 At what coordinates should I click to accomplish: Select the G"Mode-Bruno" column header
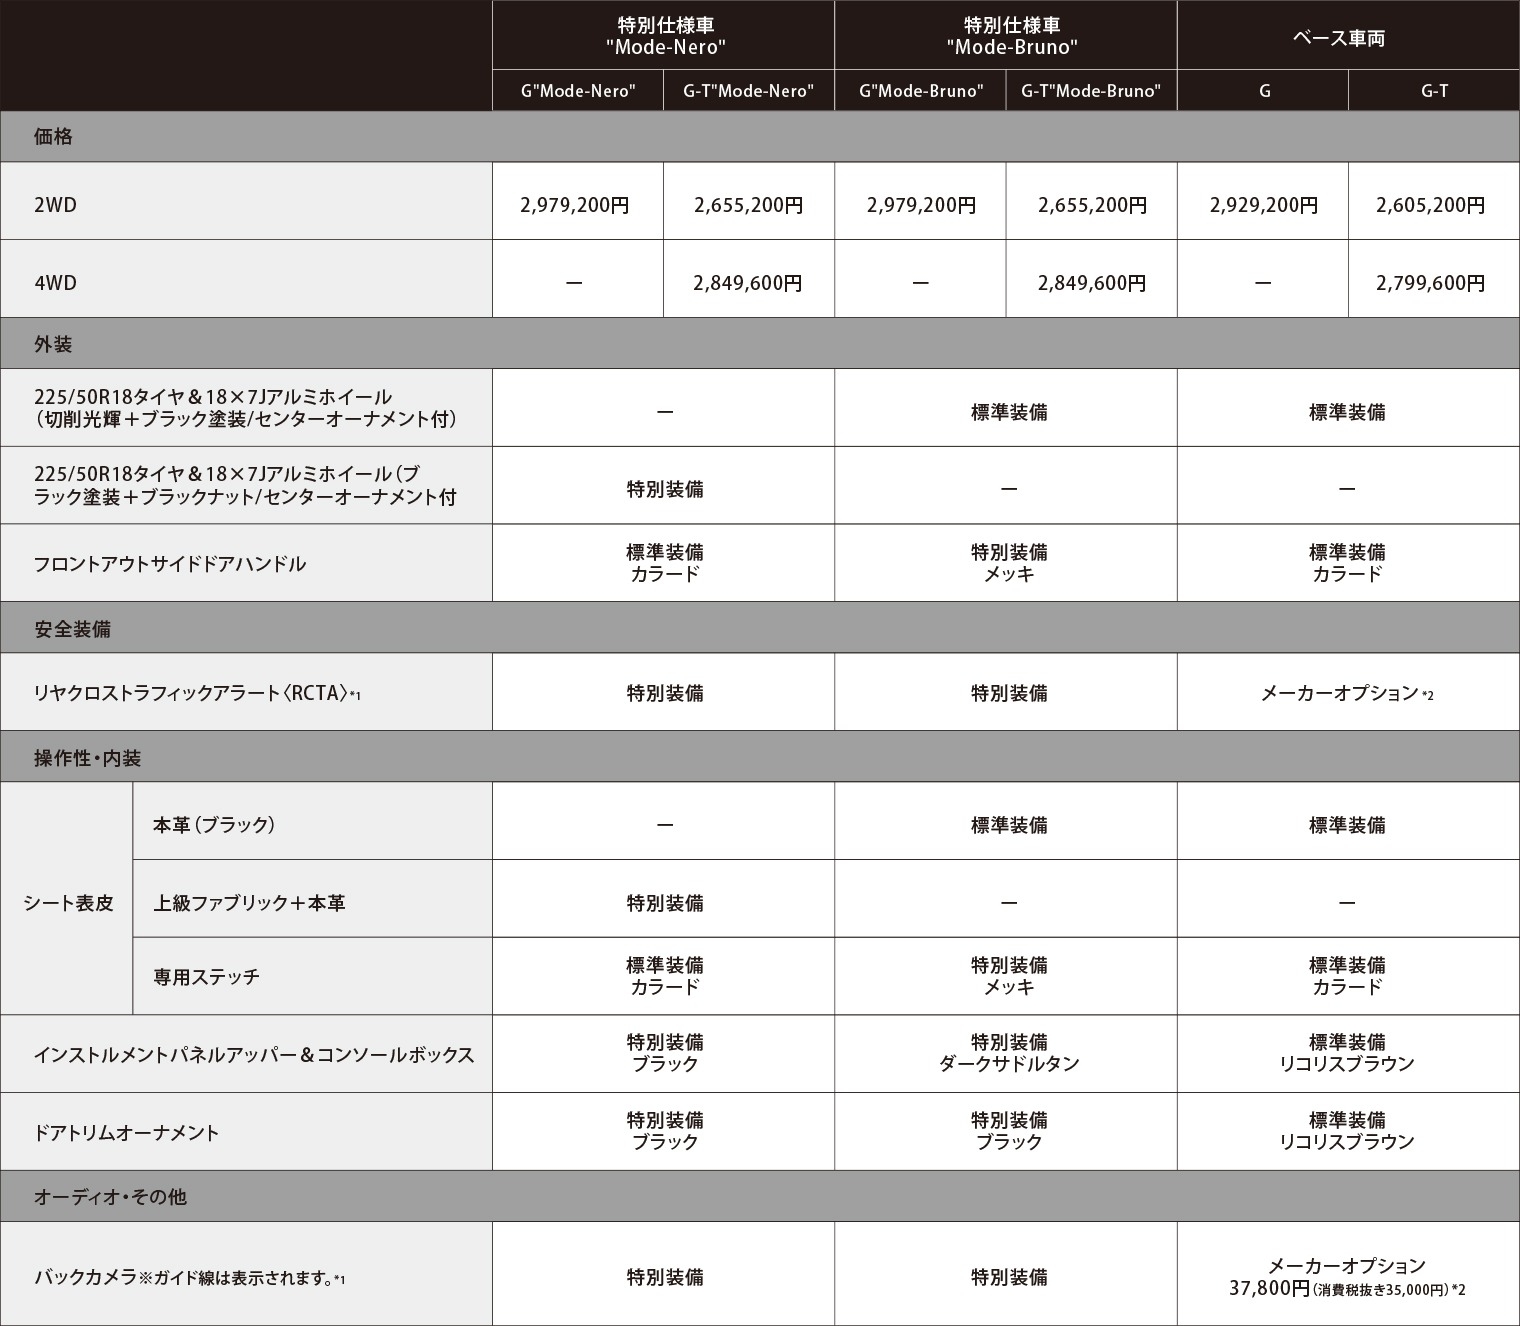(921, 91)
